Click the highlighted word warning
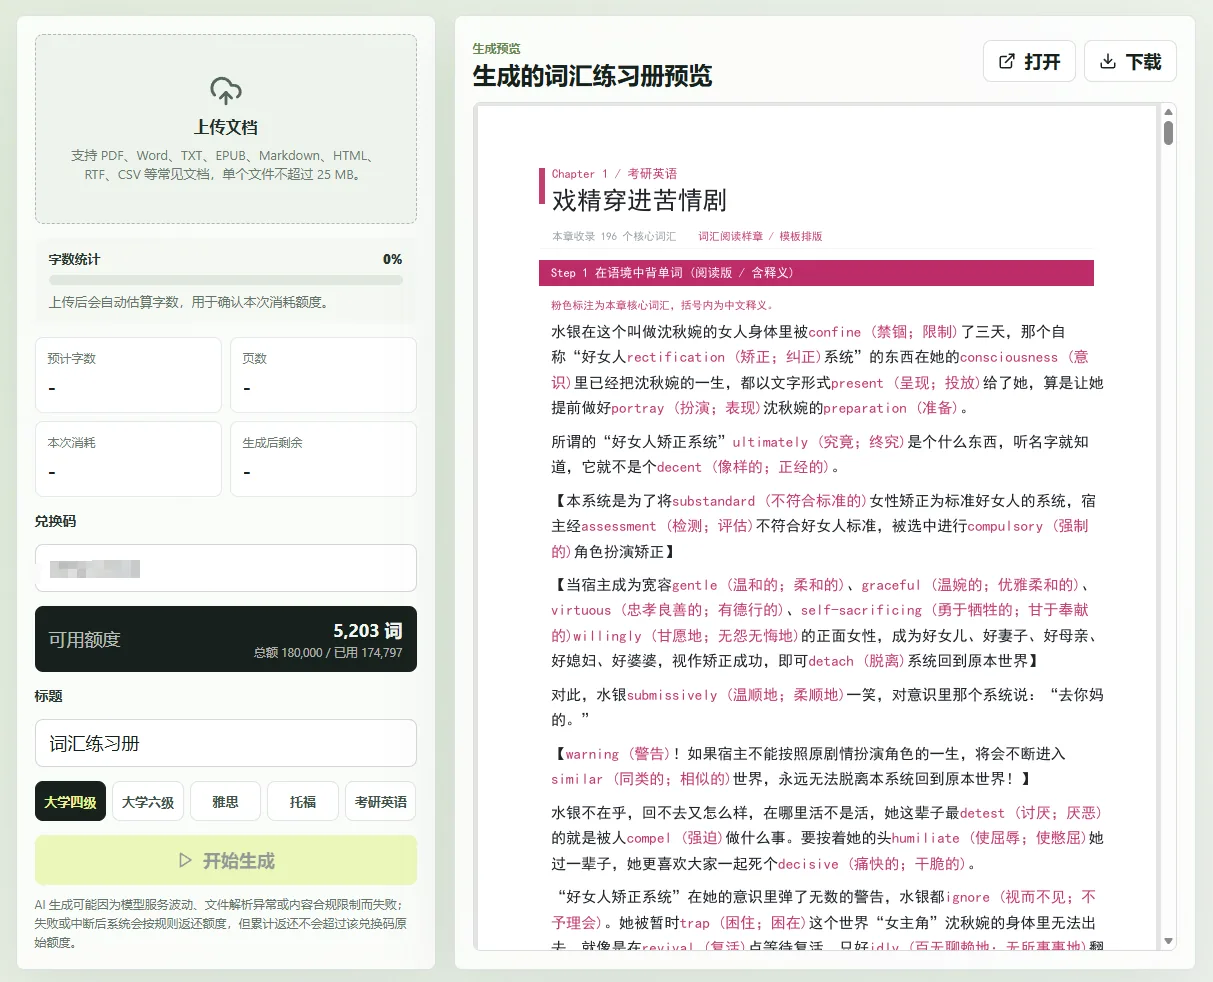The height and width of the screenshot is (982, 1213). [592, 754]
